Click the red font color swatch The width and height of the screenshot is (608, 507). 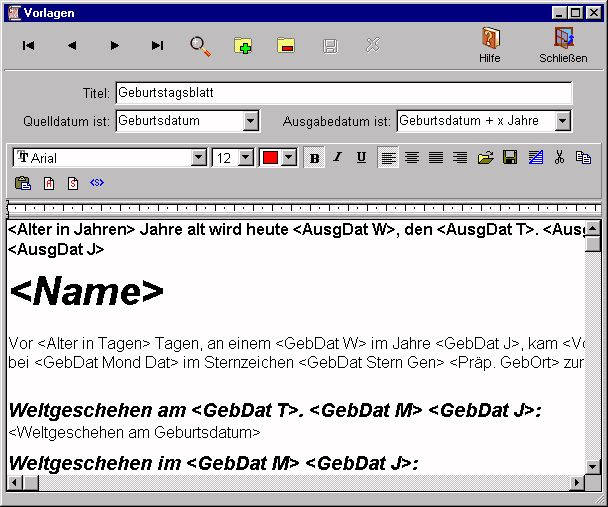click(270, 158)
